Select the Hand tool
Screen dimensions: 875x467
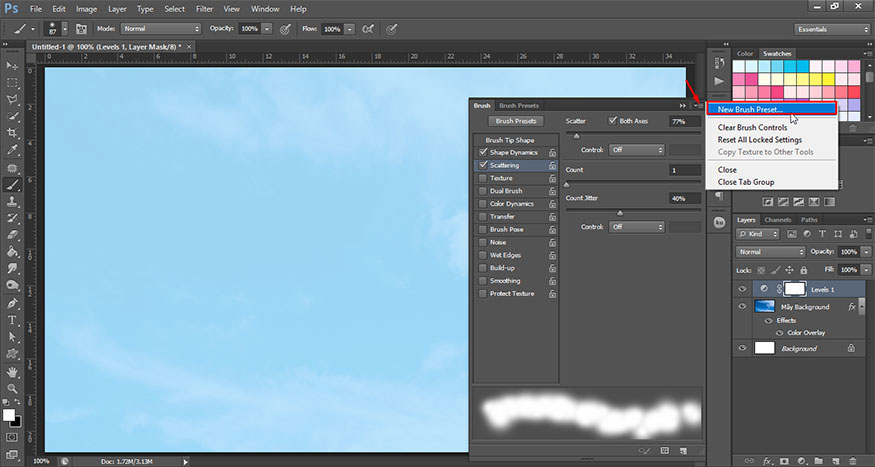point(13,371)
